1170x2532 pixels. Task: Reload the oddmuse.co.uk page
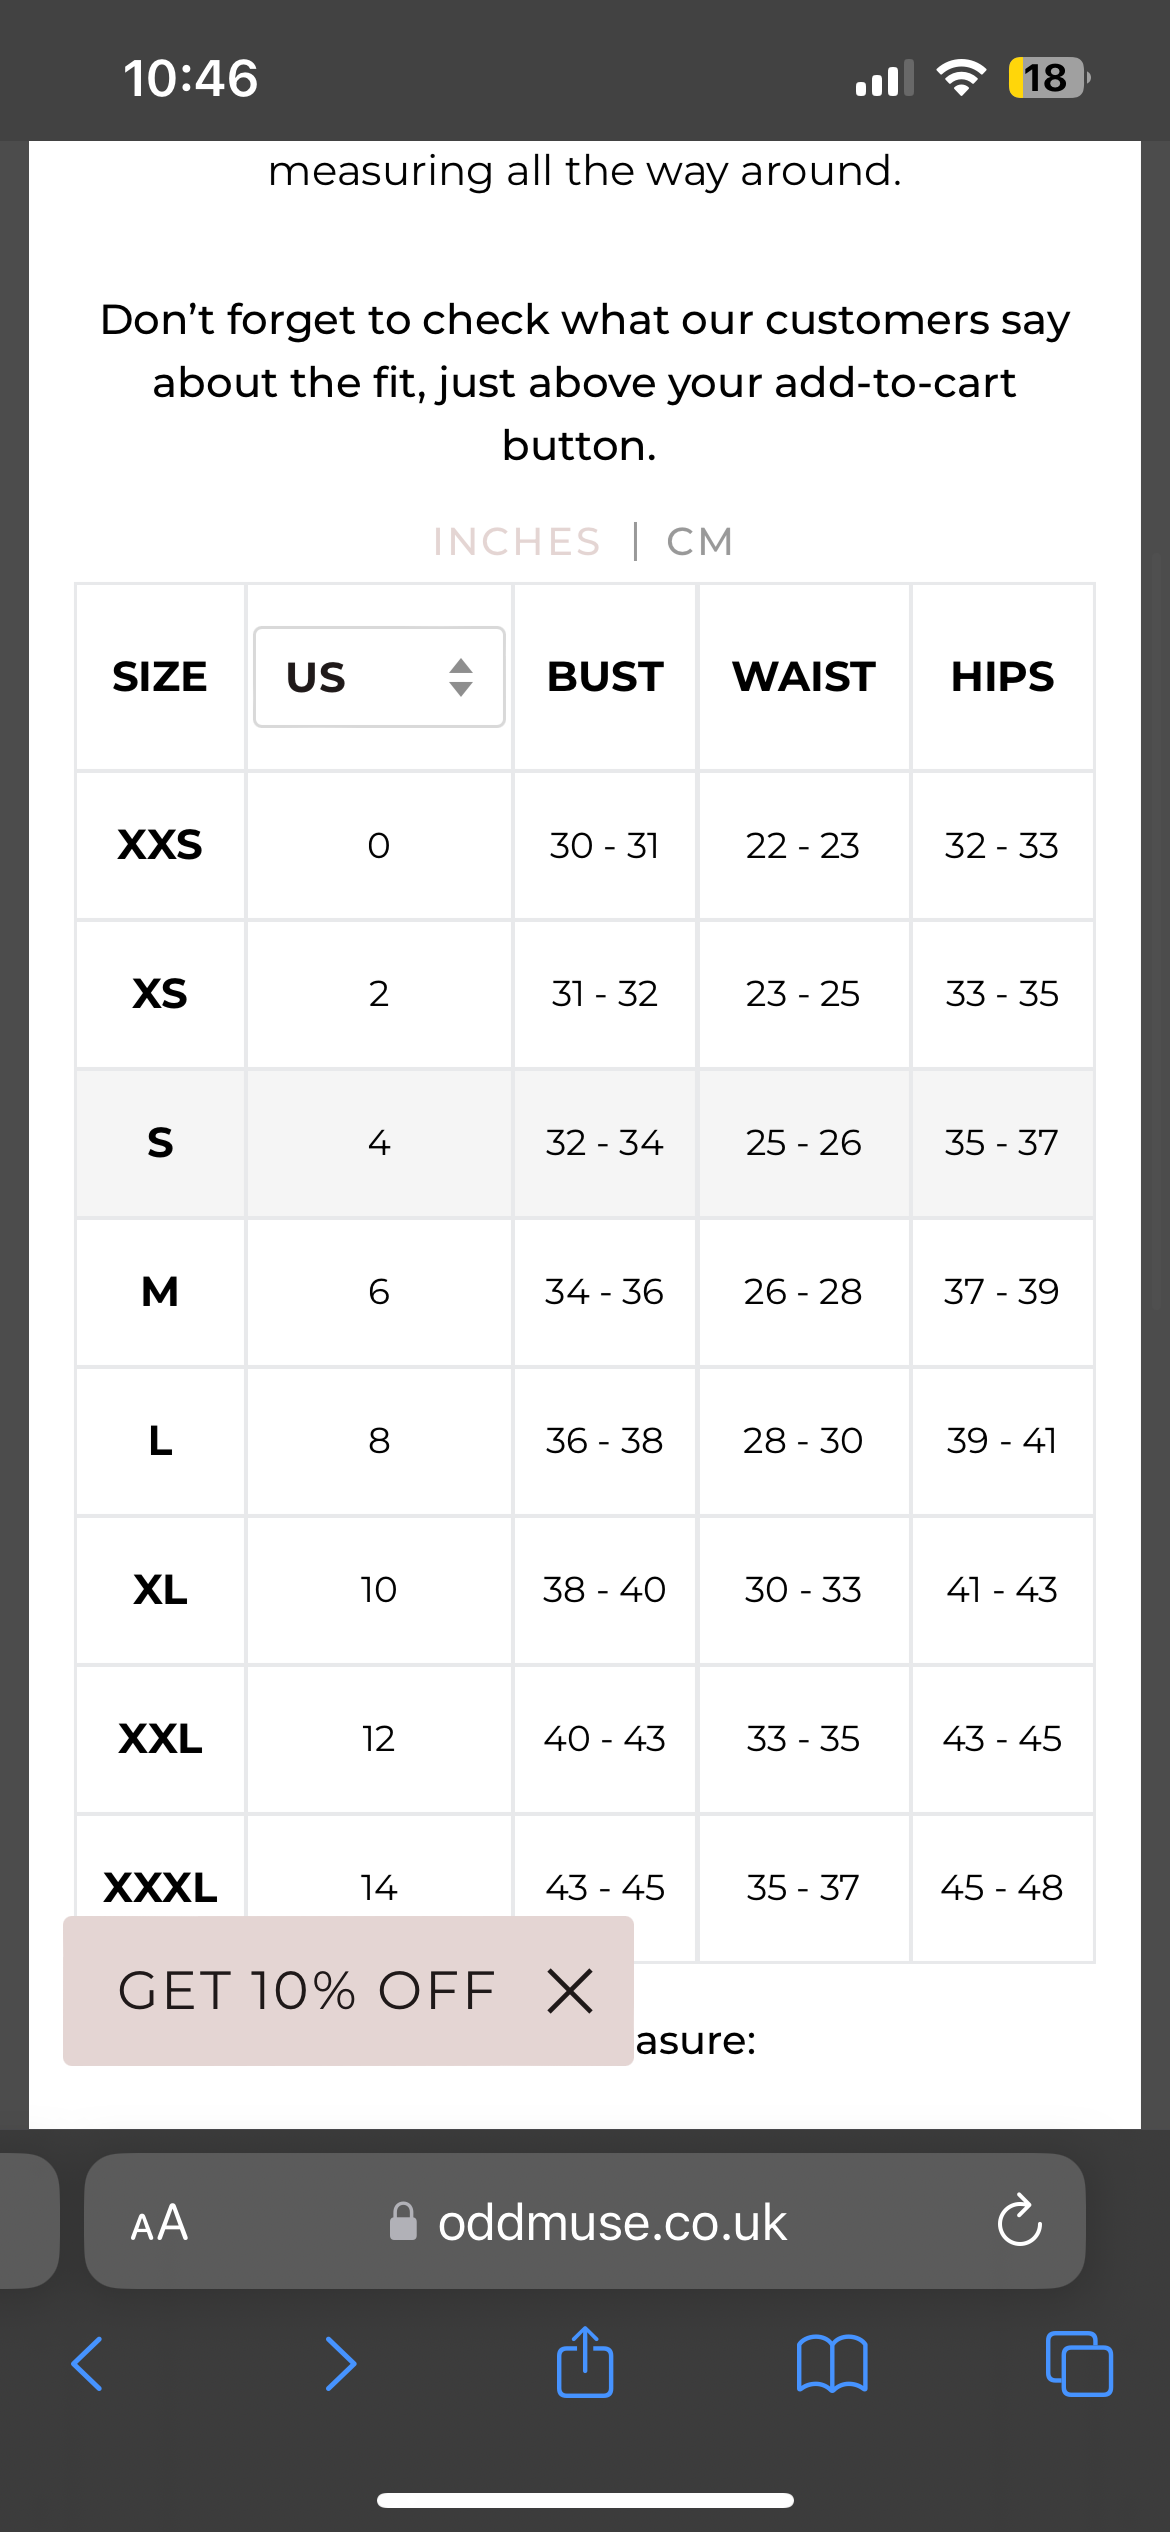point(1019,2221)
